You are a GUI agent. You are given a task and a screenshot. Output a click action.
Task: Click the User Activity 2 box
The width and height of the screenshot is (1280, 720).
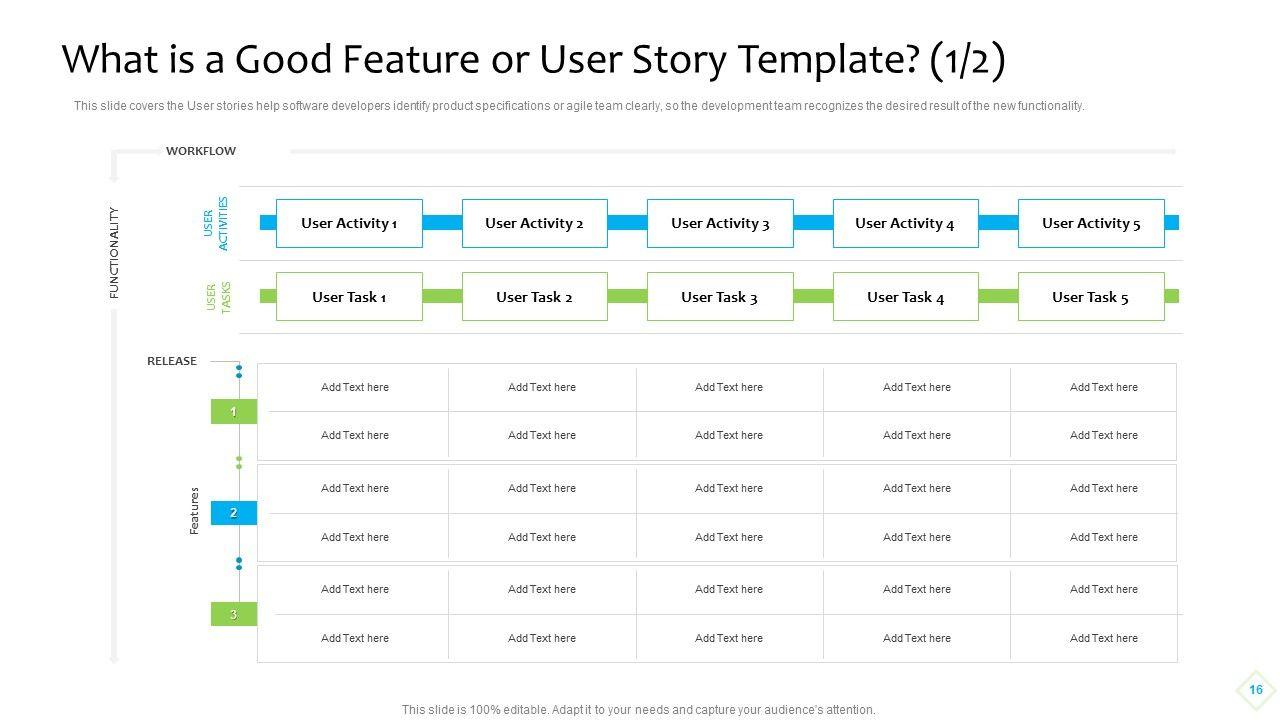click(x=534, y=223)
